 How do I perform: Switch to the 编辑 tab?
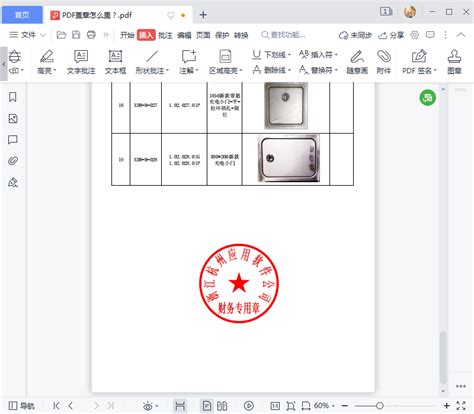pyautogui.click(x=184, y=35)
